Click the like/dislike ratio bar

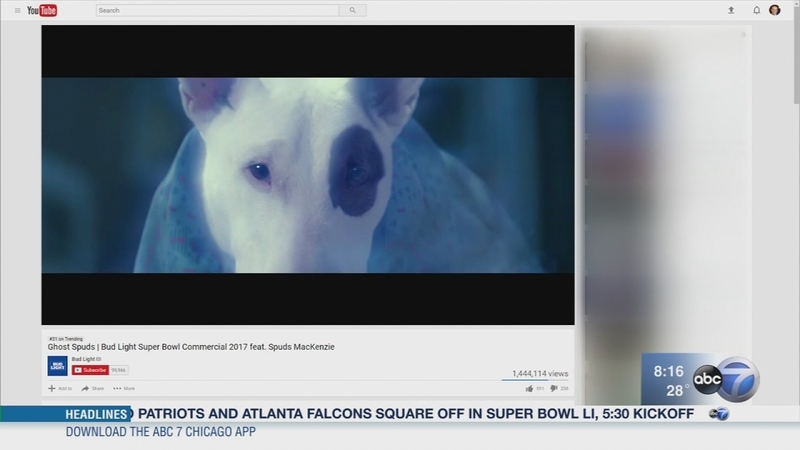(x=535, y=380)
